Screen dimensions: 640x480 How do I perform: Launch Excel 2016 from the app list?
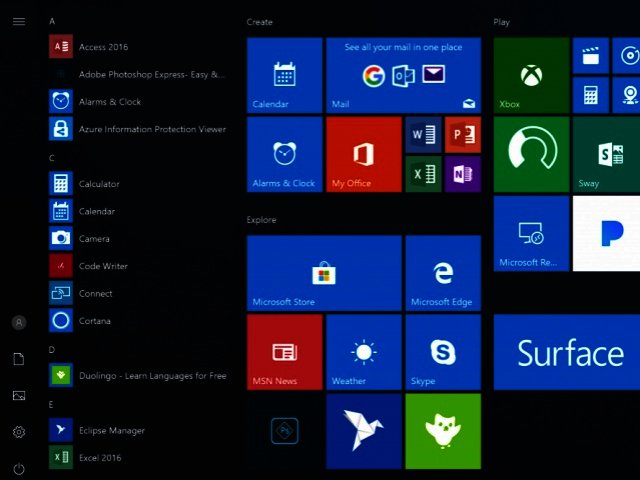(x=139, y=458)
